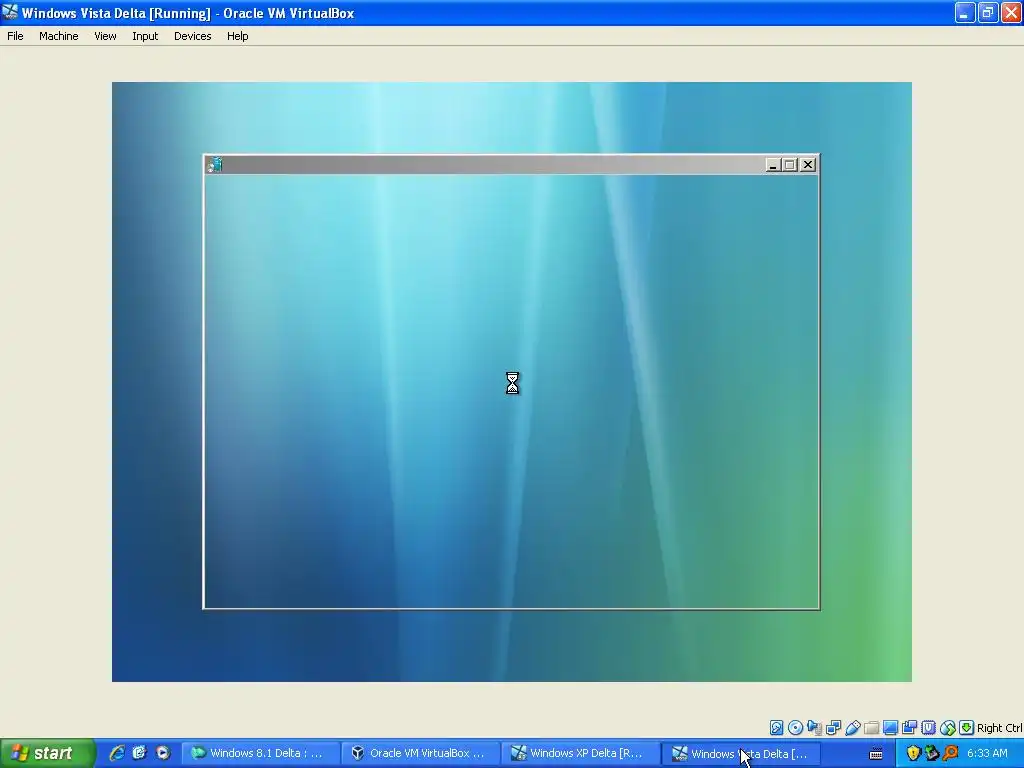Click the display status icon
Viewport: 1024px width, 768px height.
tap(890, 728)
